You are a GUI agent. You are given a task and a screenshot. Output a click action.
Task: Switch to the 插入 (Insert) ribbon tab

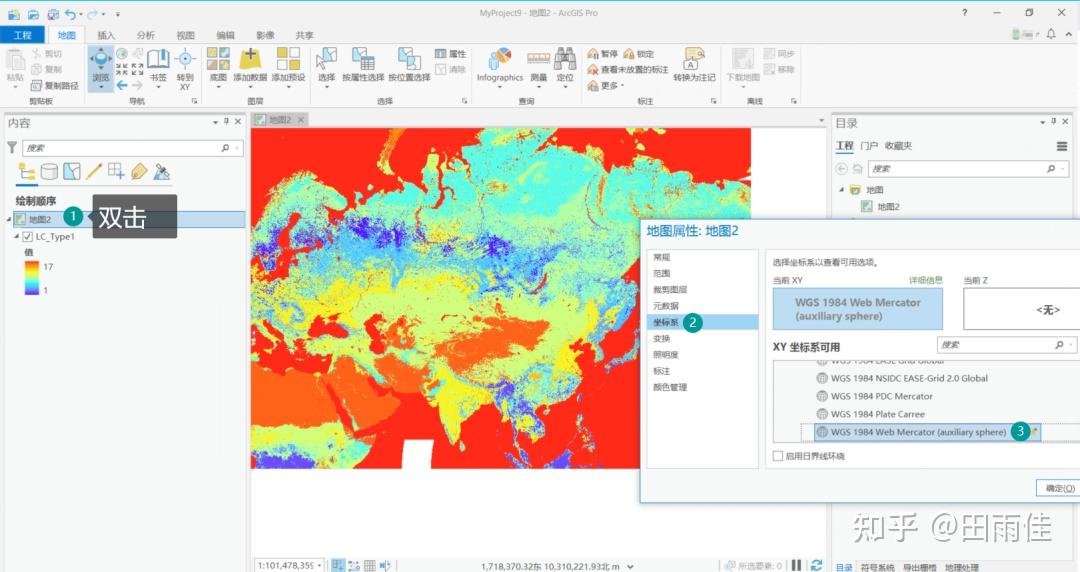[x=106, y=35]
